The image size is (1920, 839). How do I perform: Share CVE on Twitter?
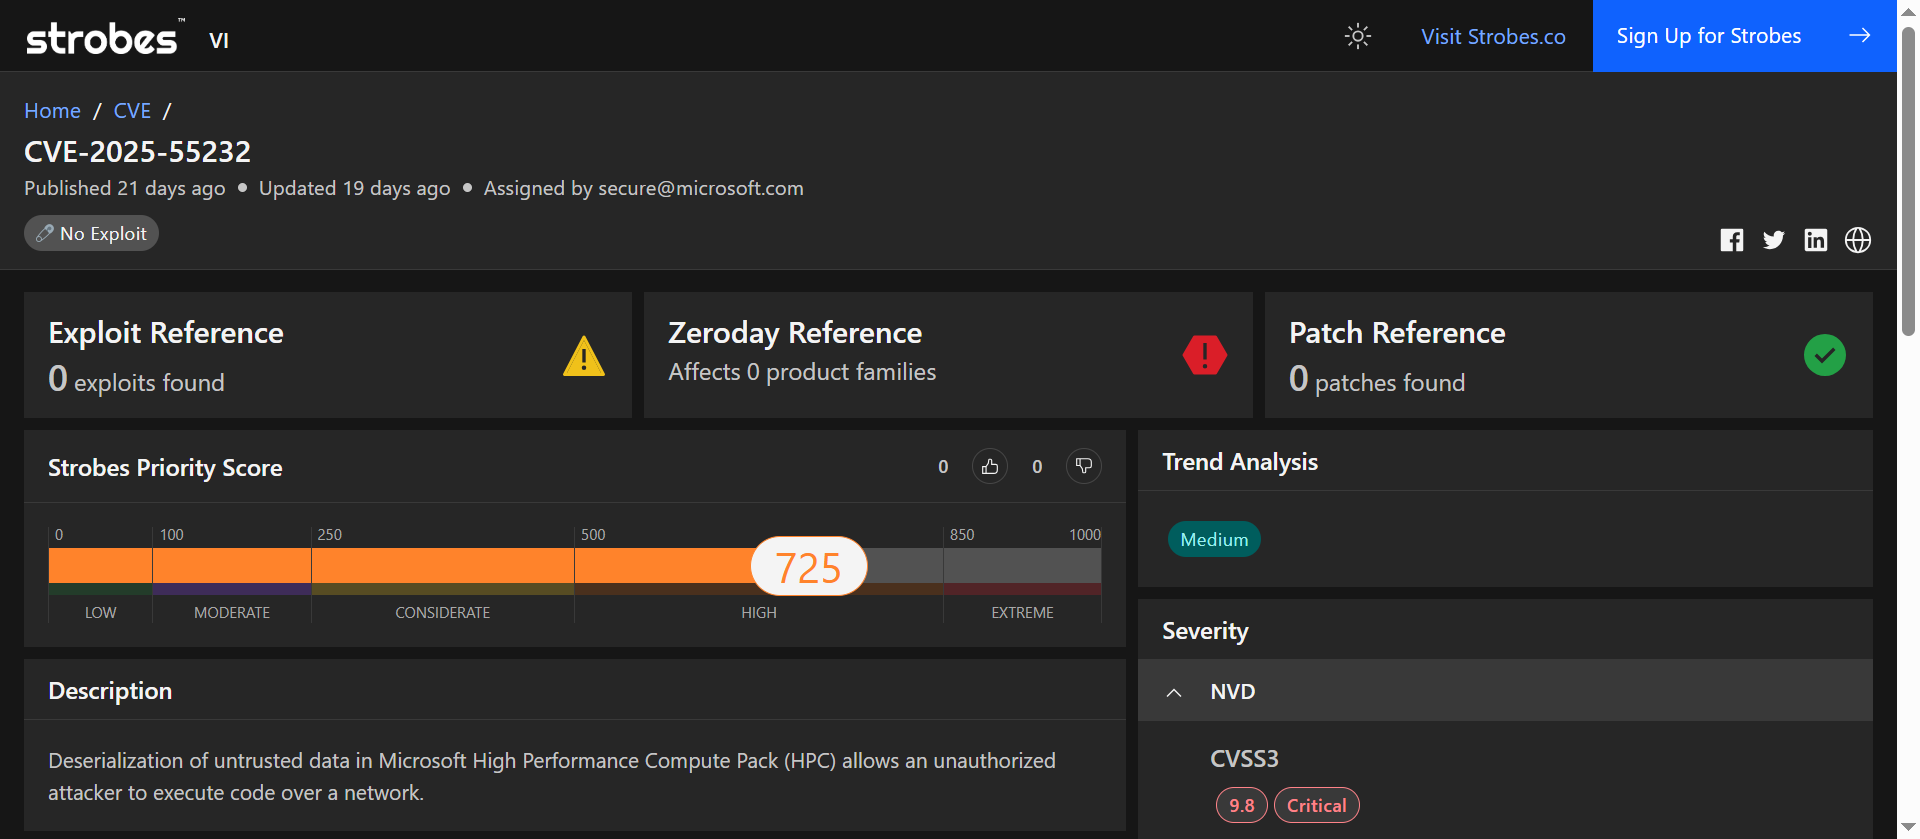[x=1773, y=240]
